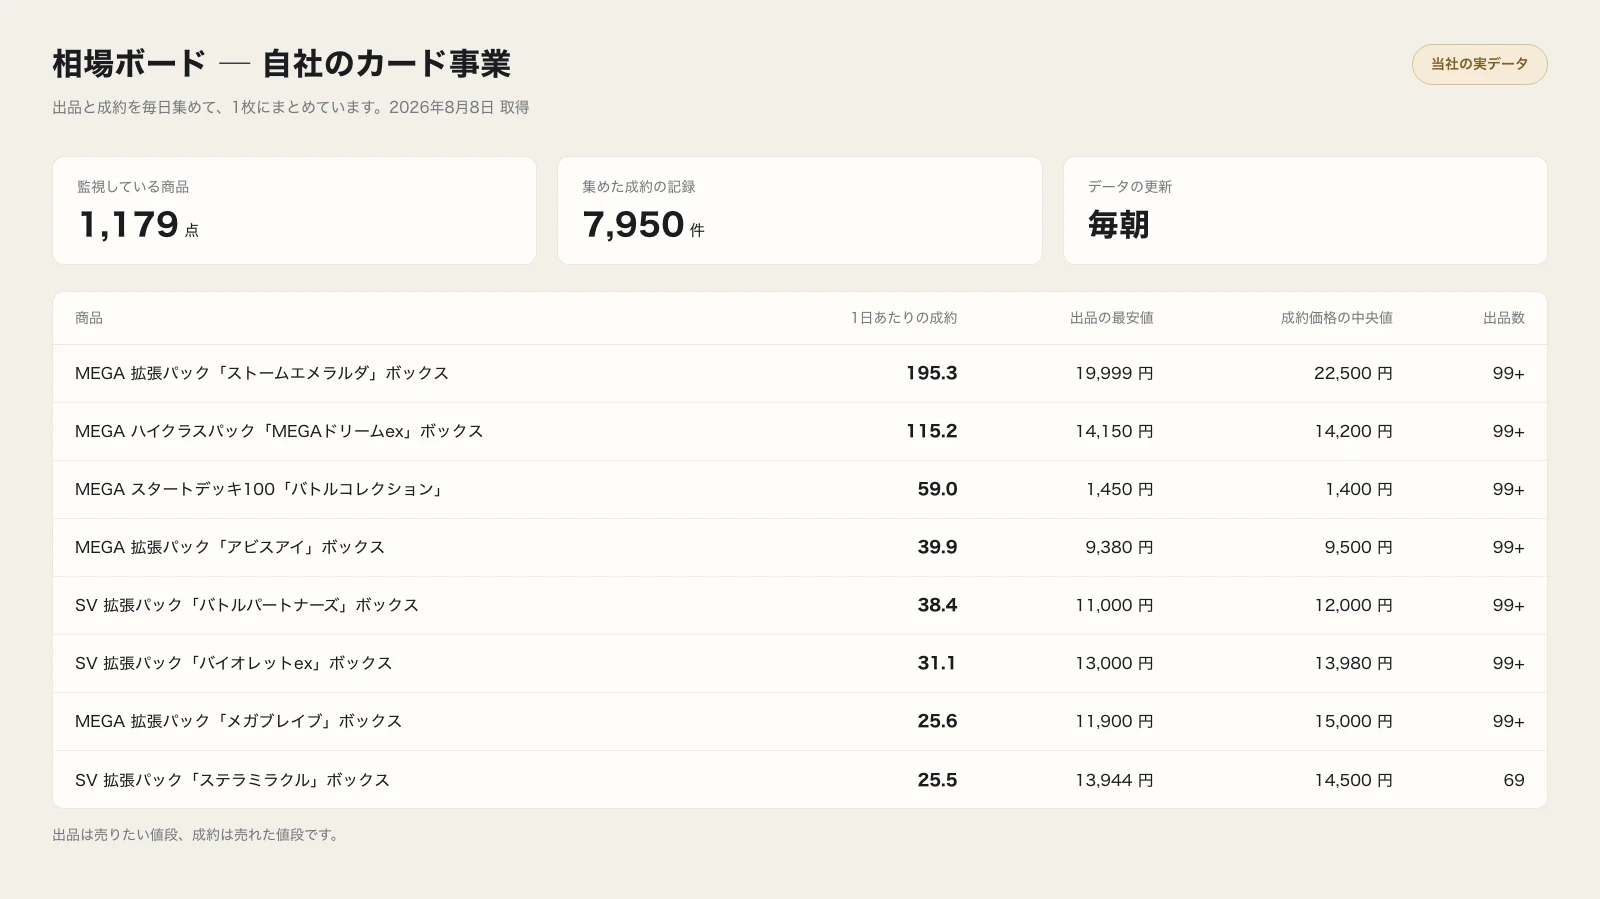This screenshot has width=1600, height=899.
Task: Click the daily sales value 38.4
Action: pos(937,605)
